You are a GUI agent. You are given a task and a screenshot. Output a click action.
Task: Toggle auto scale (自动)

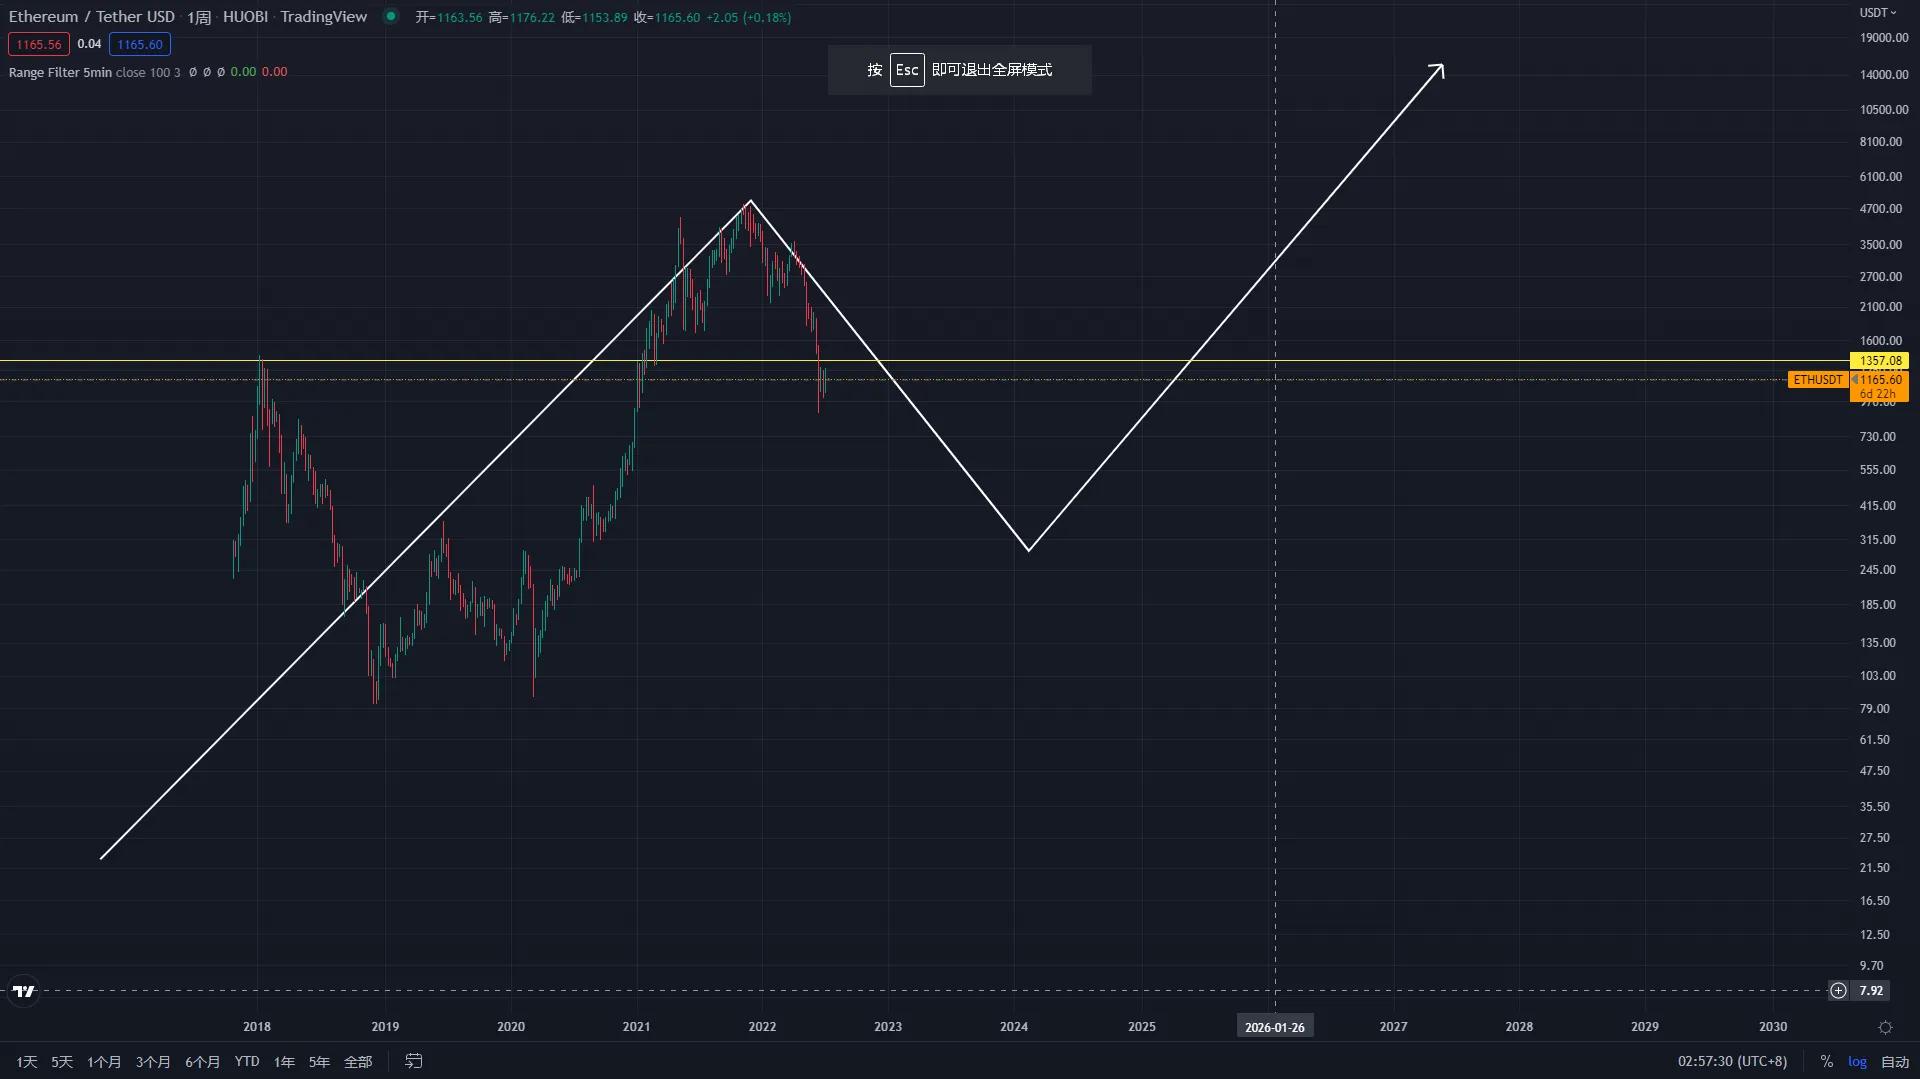click(1895, 1061)
